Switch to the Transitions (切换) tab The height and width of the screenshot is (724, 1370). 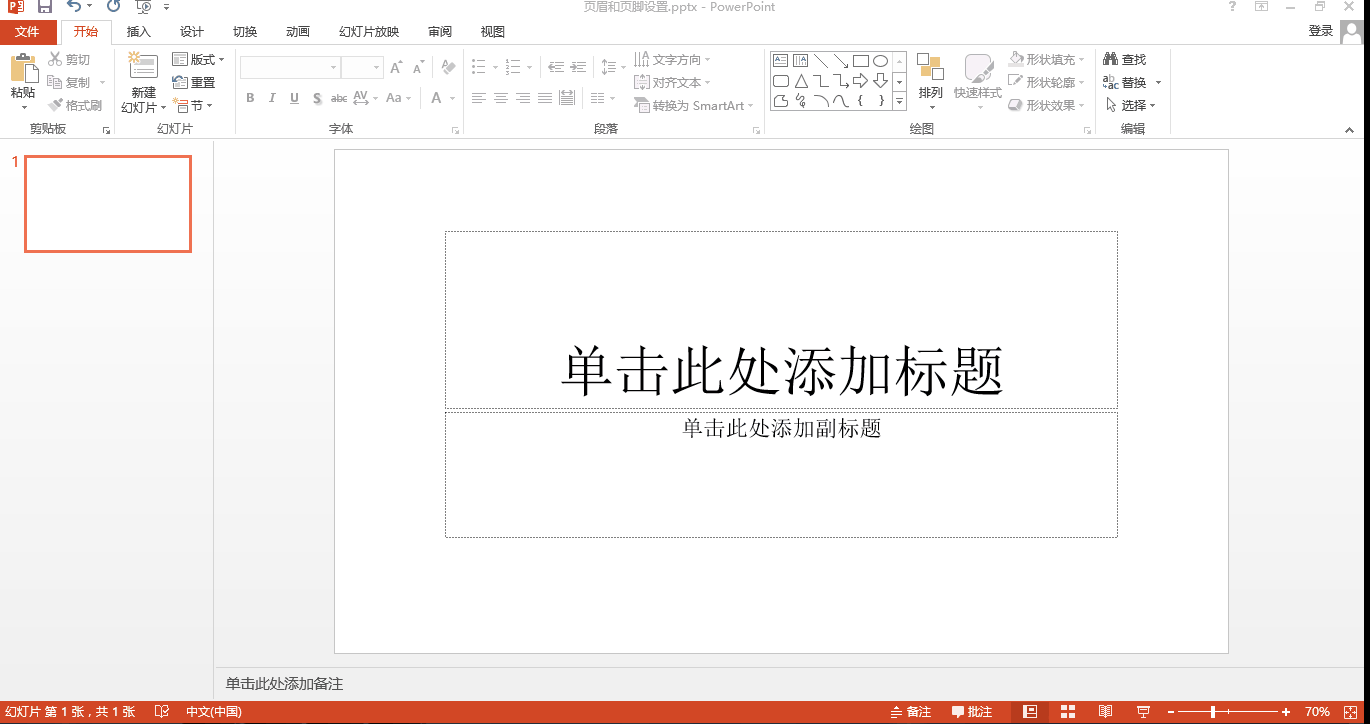(245, 32)
